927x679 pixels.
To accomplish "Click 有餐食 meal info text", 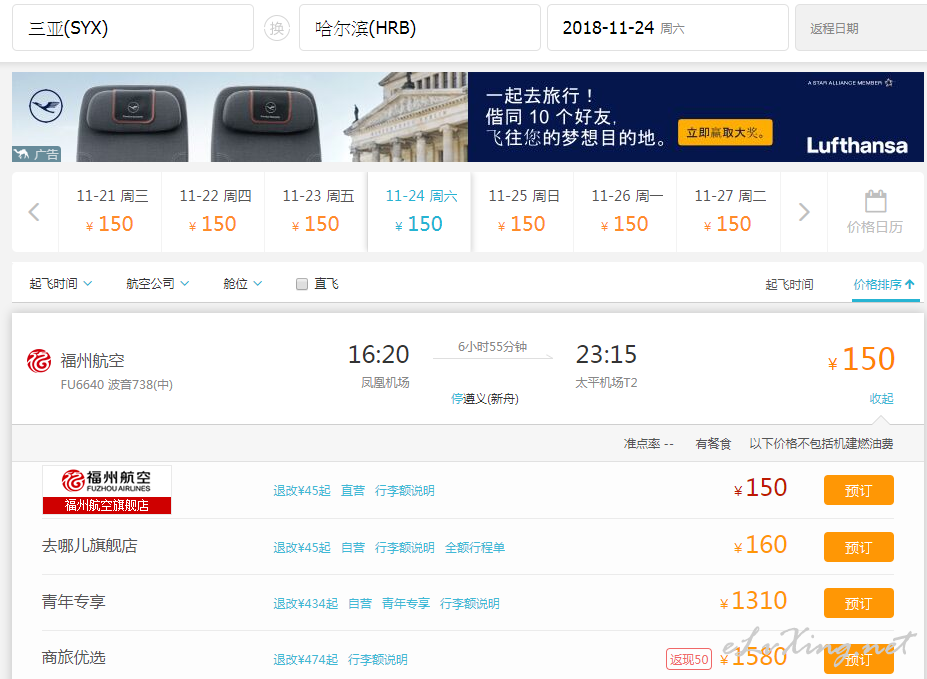I will coord(713,444).
